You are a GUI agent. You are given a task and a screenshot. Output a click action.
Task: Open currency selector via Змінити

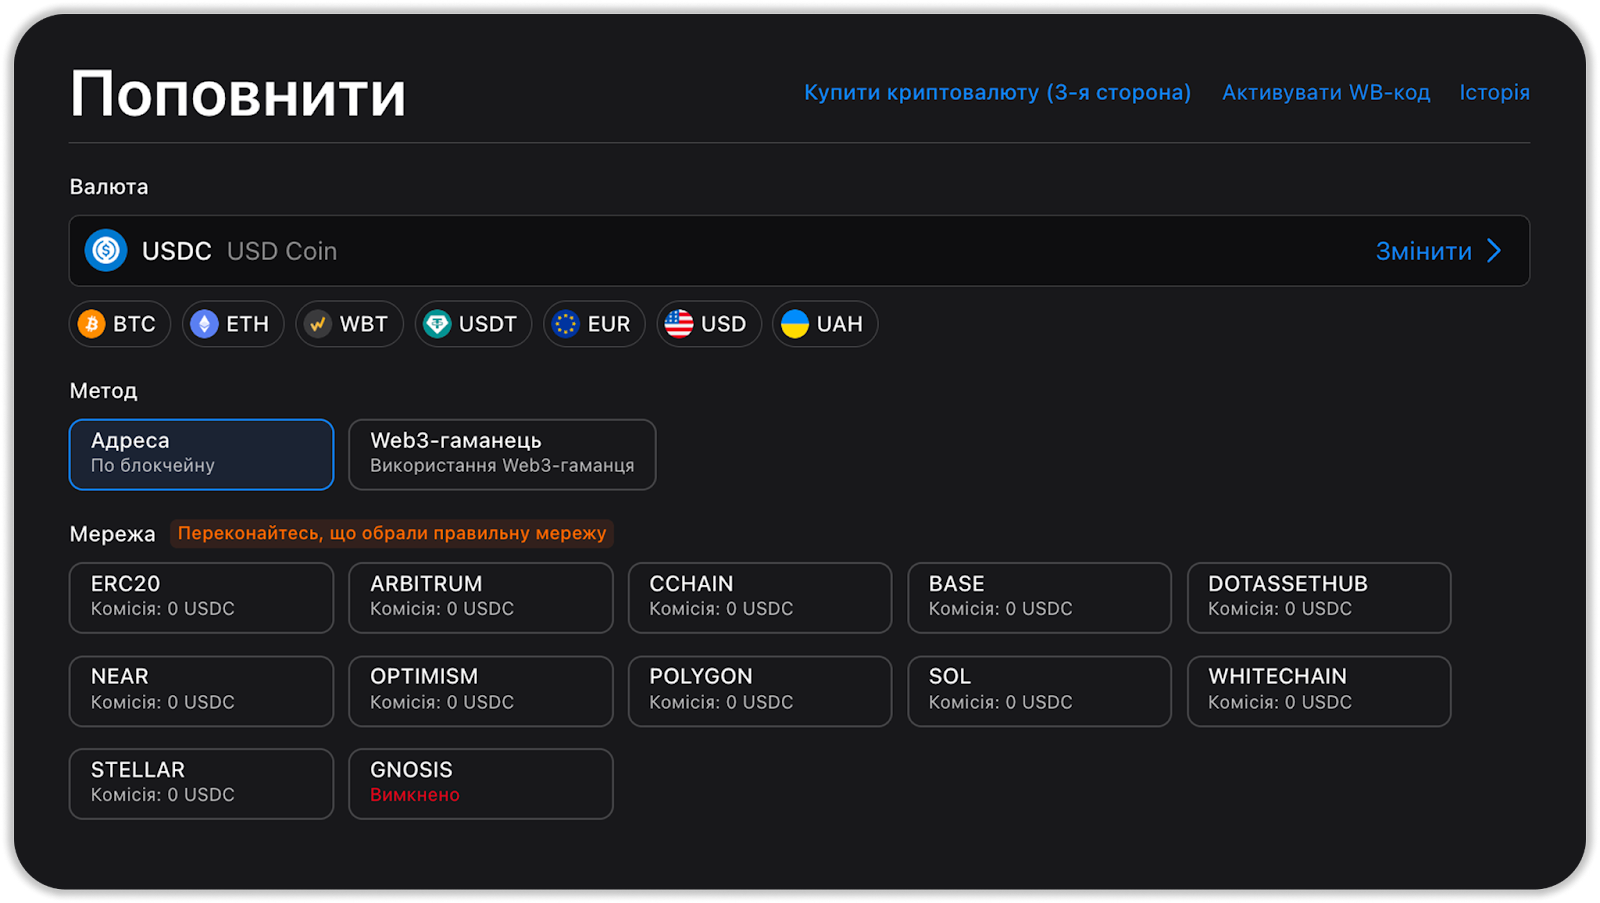pyautogui.click(x=1423, y=251)
